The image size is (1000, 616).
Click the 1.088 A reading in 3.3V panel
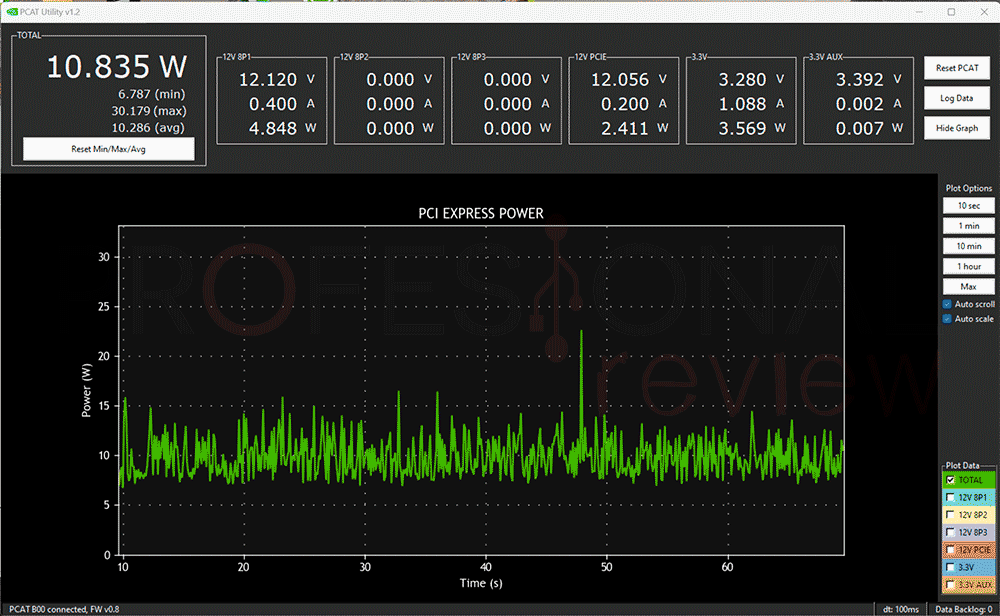coord(751,104)
